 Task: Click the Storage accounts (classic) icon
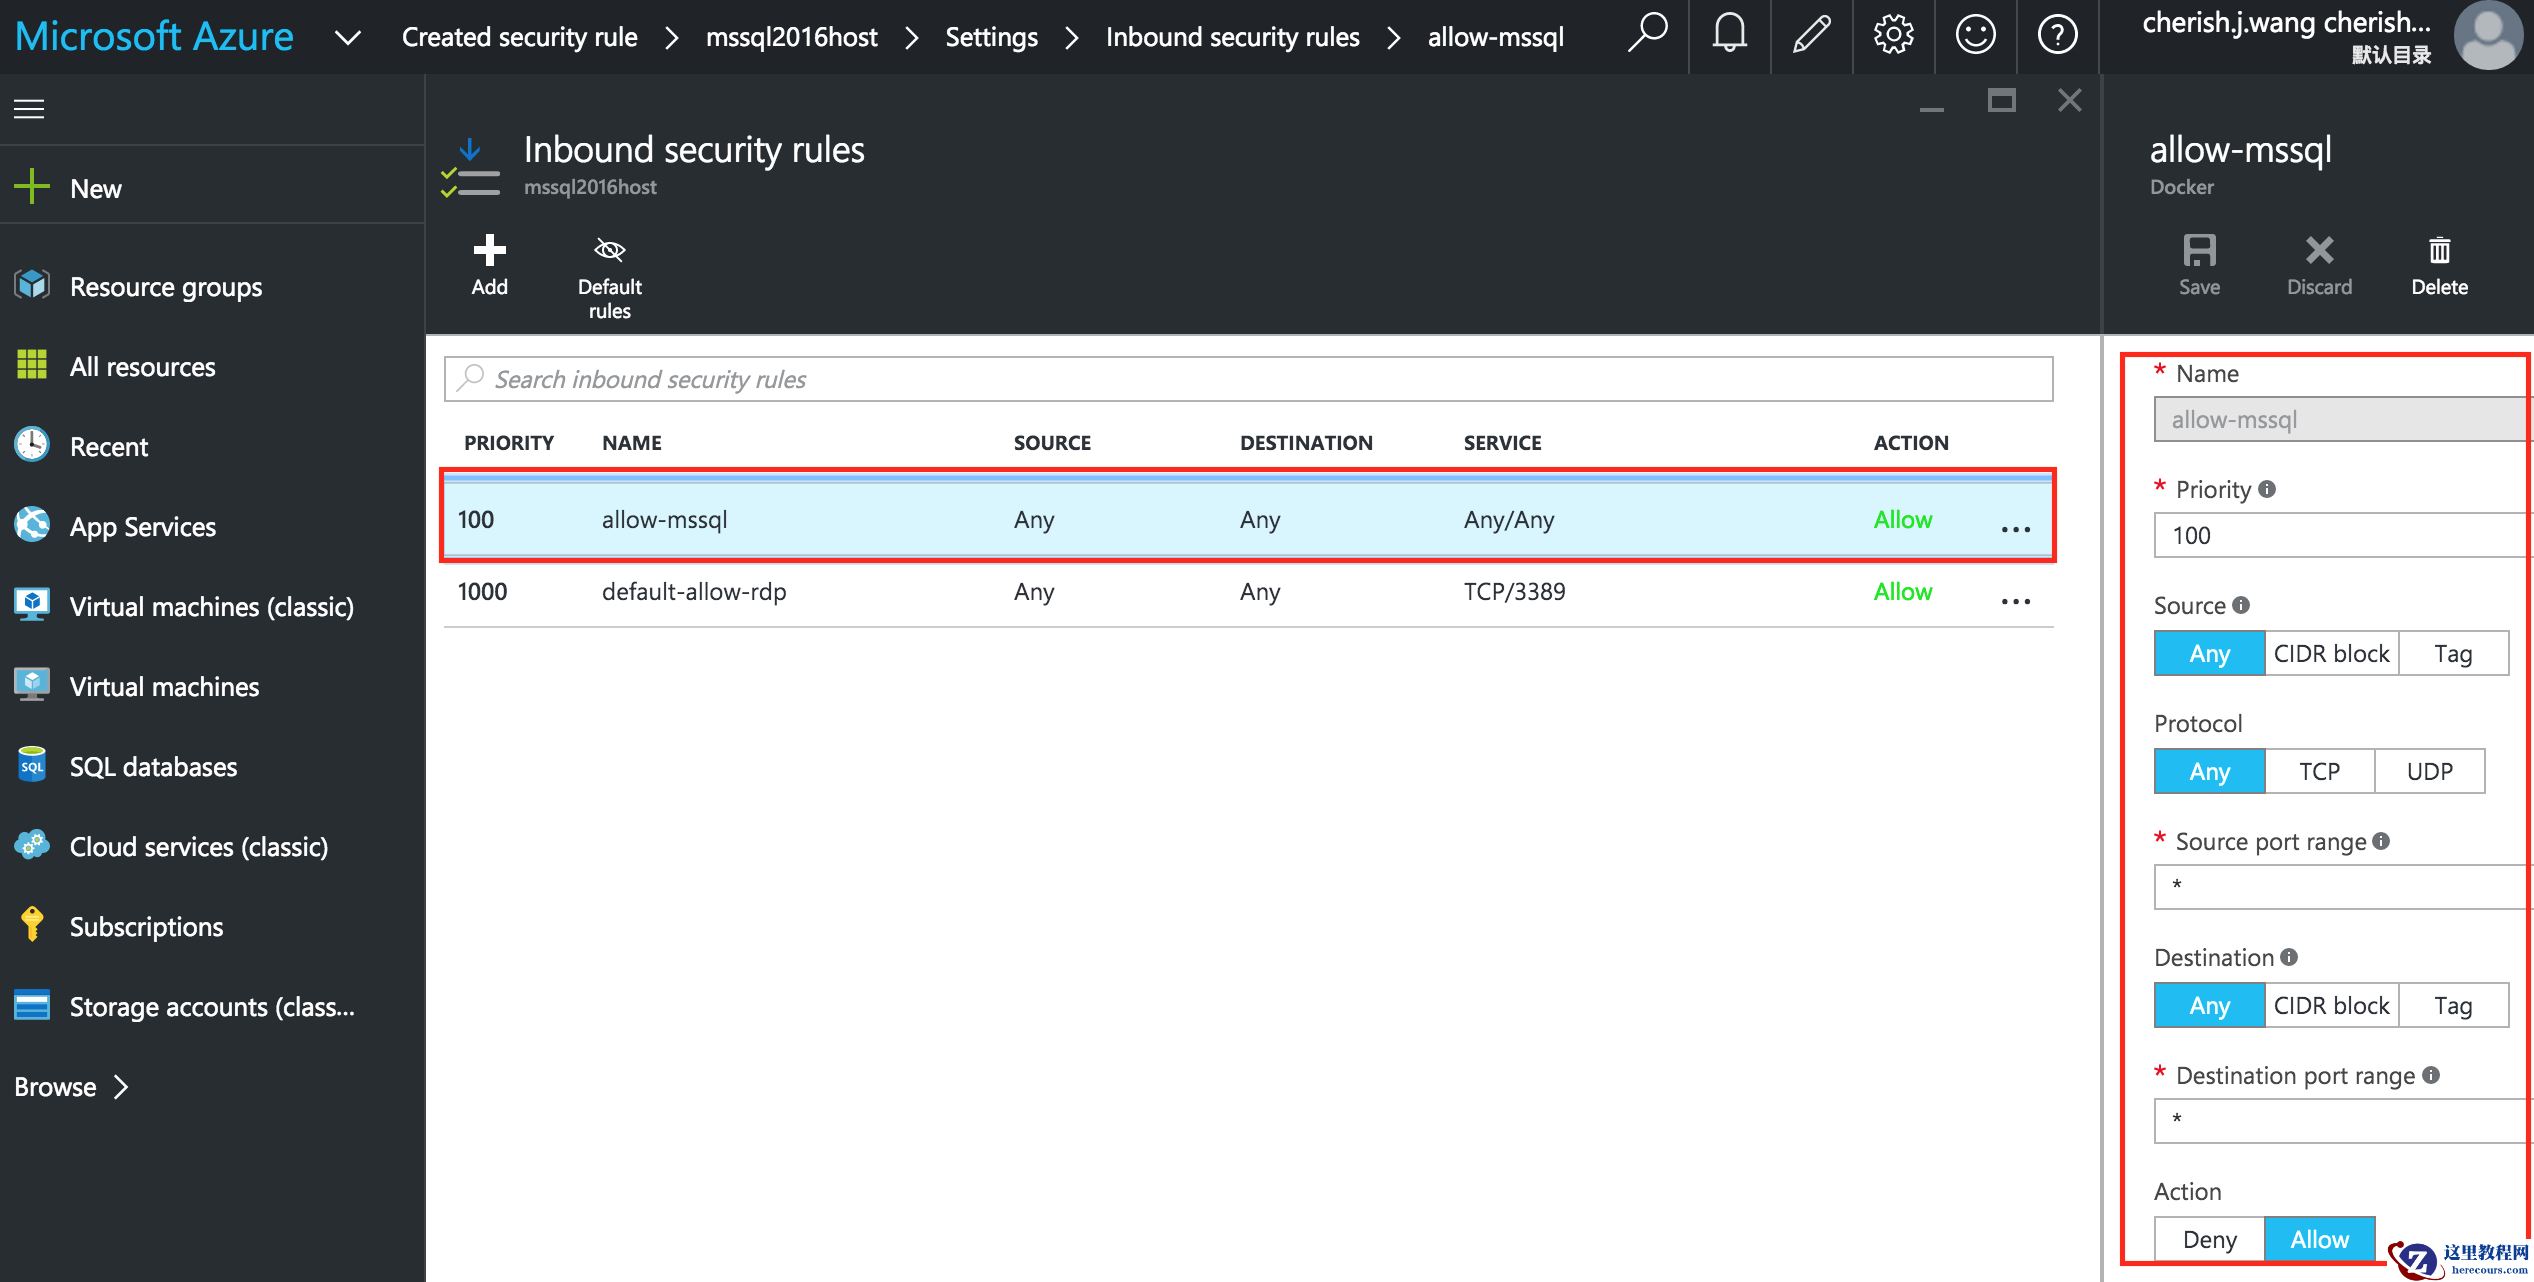(x=32, y=1005)
